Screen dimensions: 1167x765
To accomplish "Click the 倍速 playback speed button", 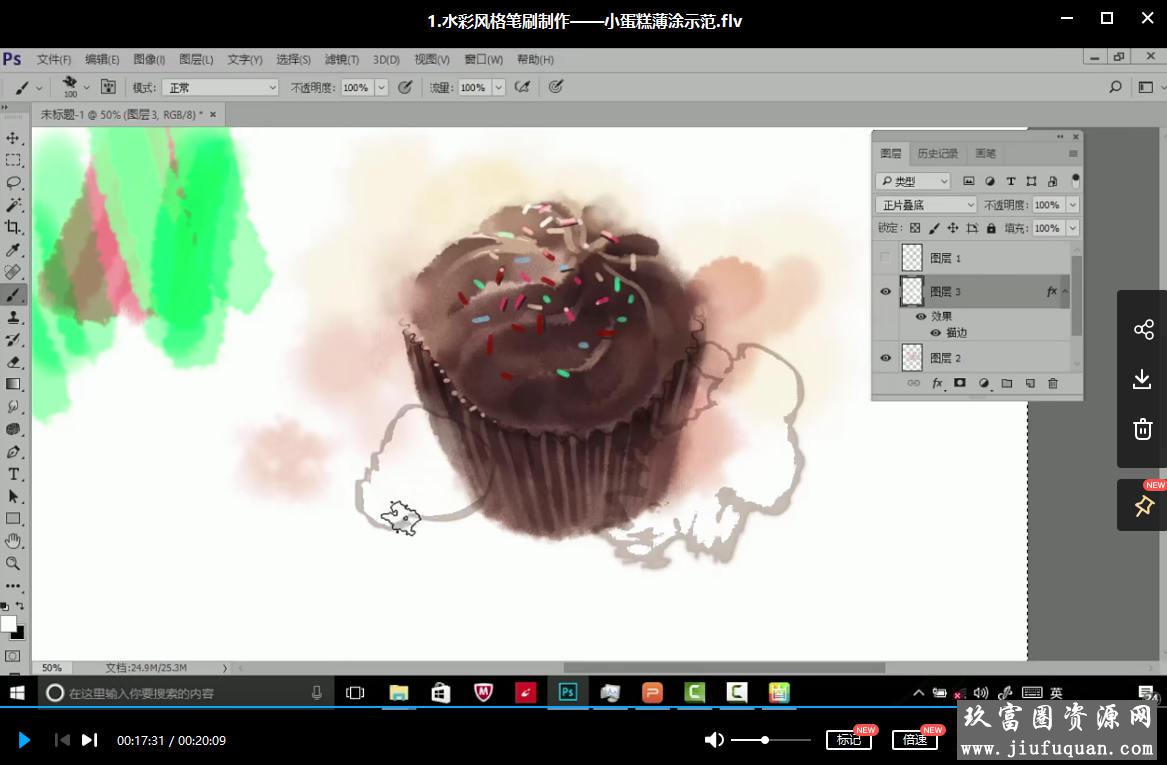I will click(x=914, y=740).
